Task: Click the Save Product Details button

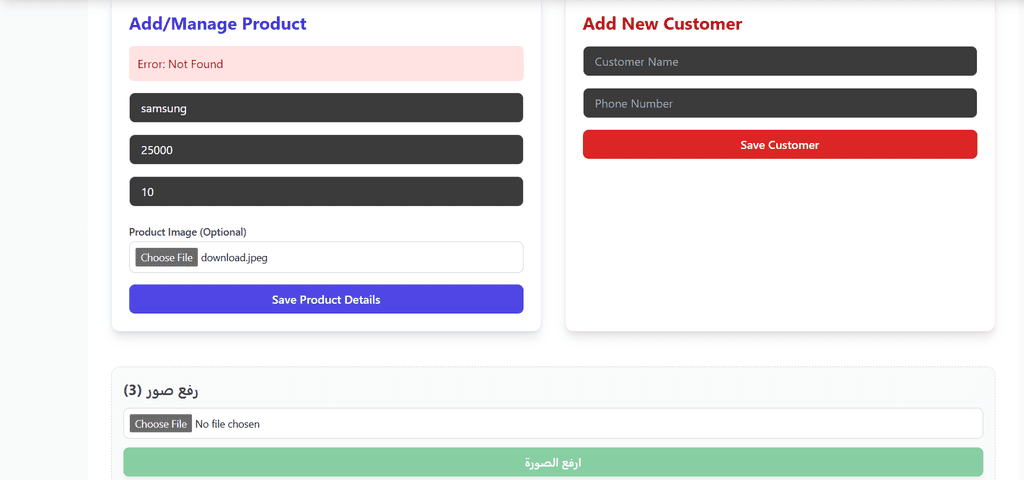Action: (x=325, y=299)
